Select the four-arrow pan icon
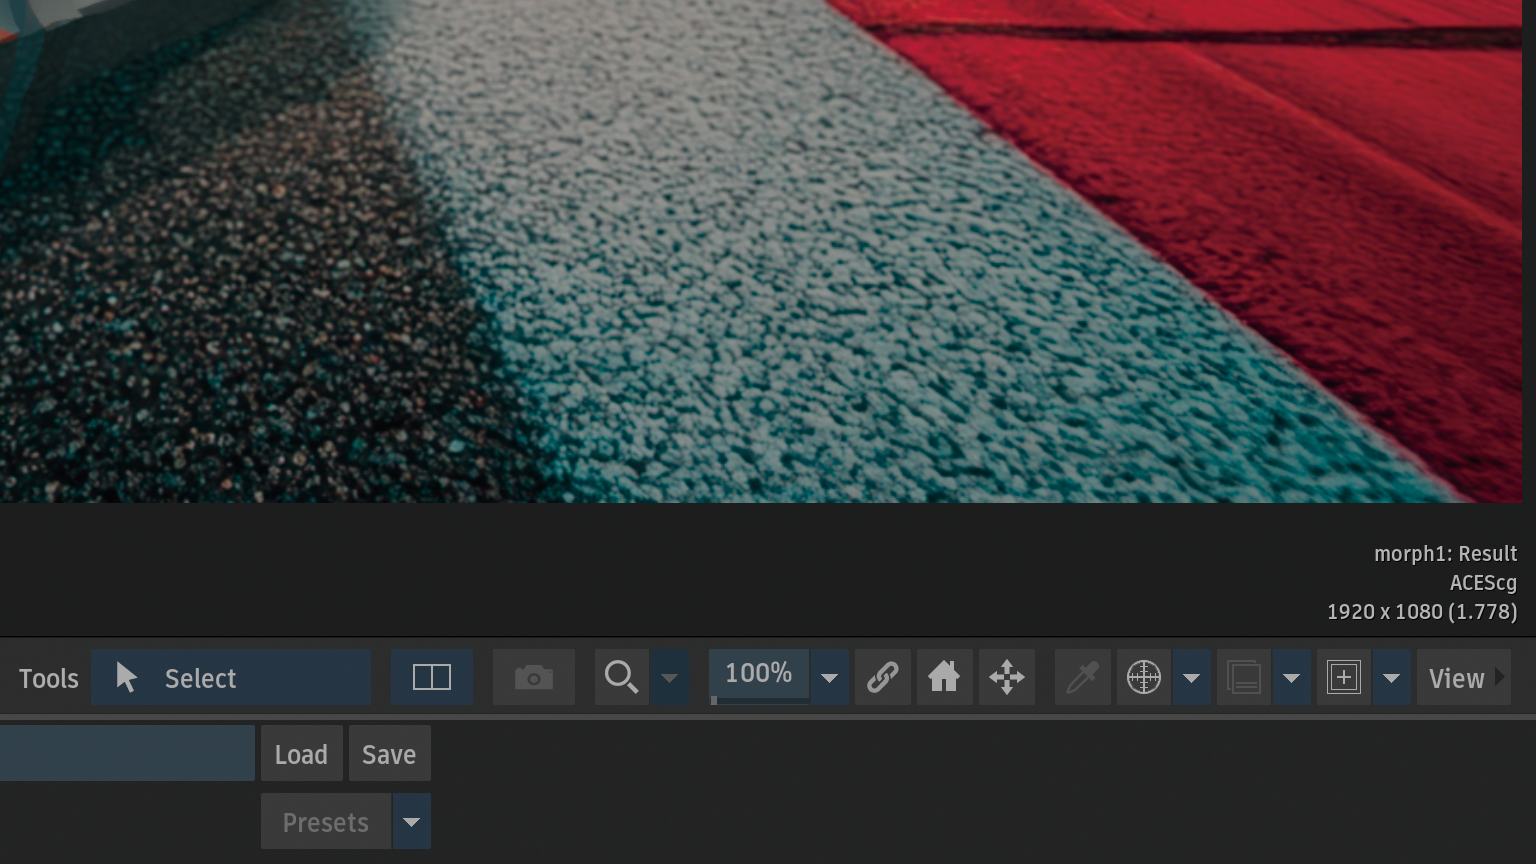Screen dimensions: 1536x864 point(1006,678)
